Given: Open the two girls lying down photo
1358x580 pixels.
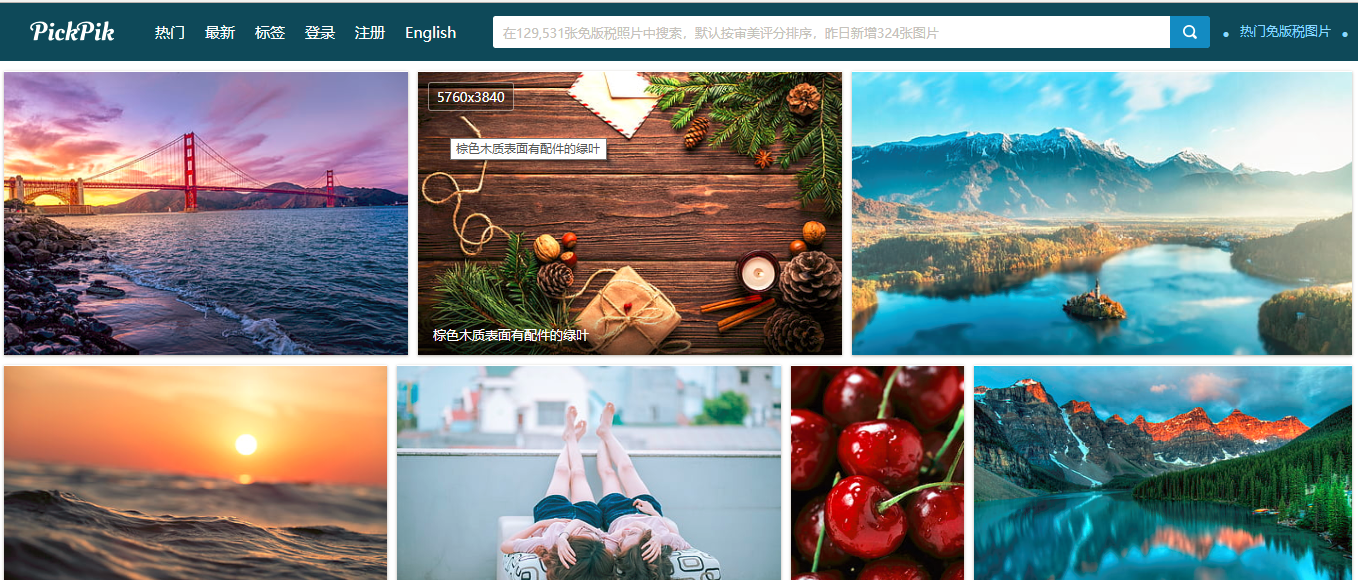Looking at the screenshot, I should click(x=589, y=473).
